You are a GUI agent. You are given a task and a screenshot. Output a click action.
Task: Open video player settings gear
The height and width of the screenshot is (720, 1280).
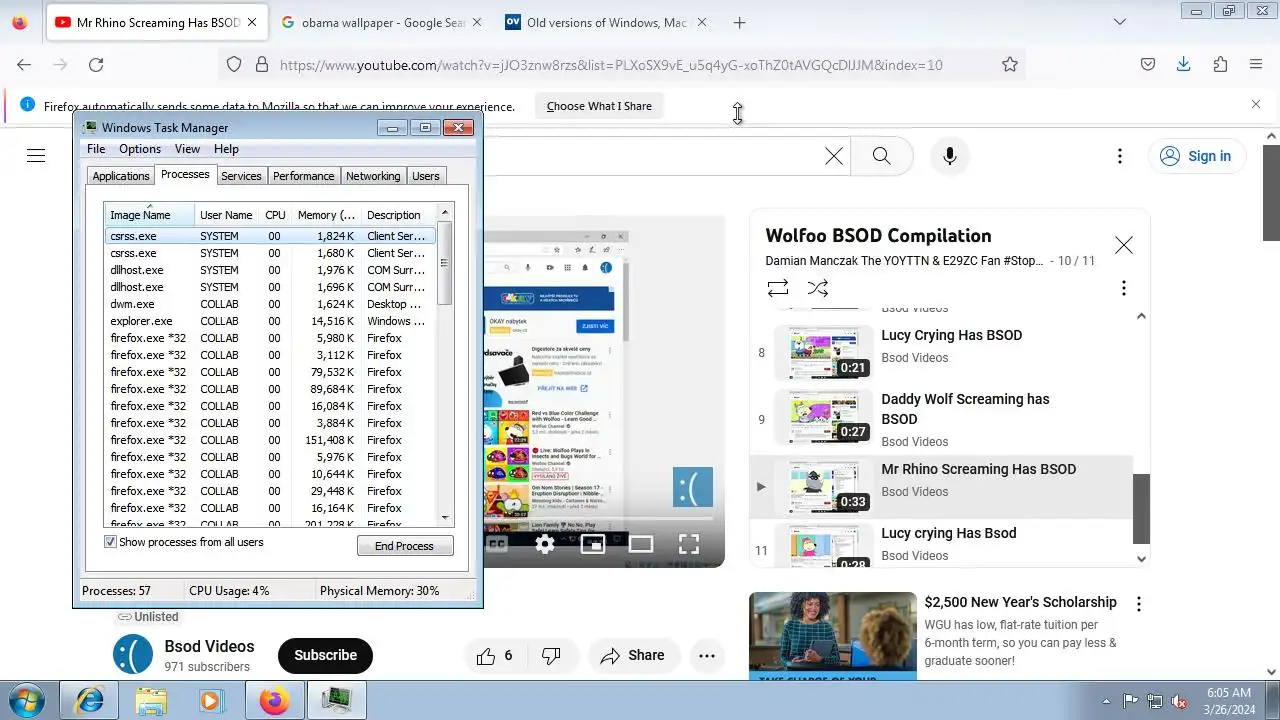[545, 544]
